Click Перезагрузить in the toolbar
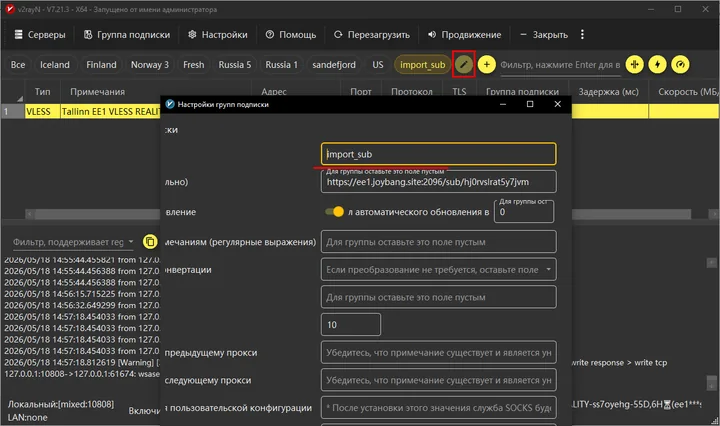 (371, 34)
